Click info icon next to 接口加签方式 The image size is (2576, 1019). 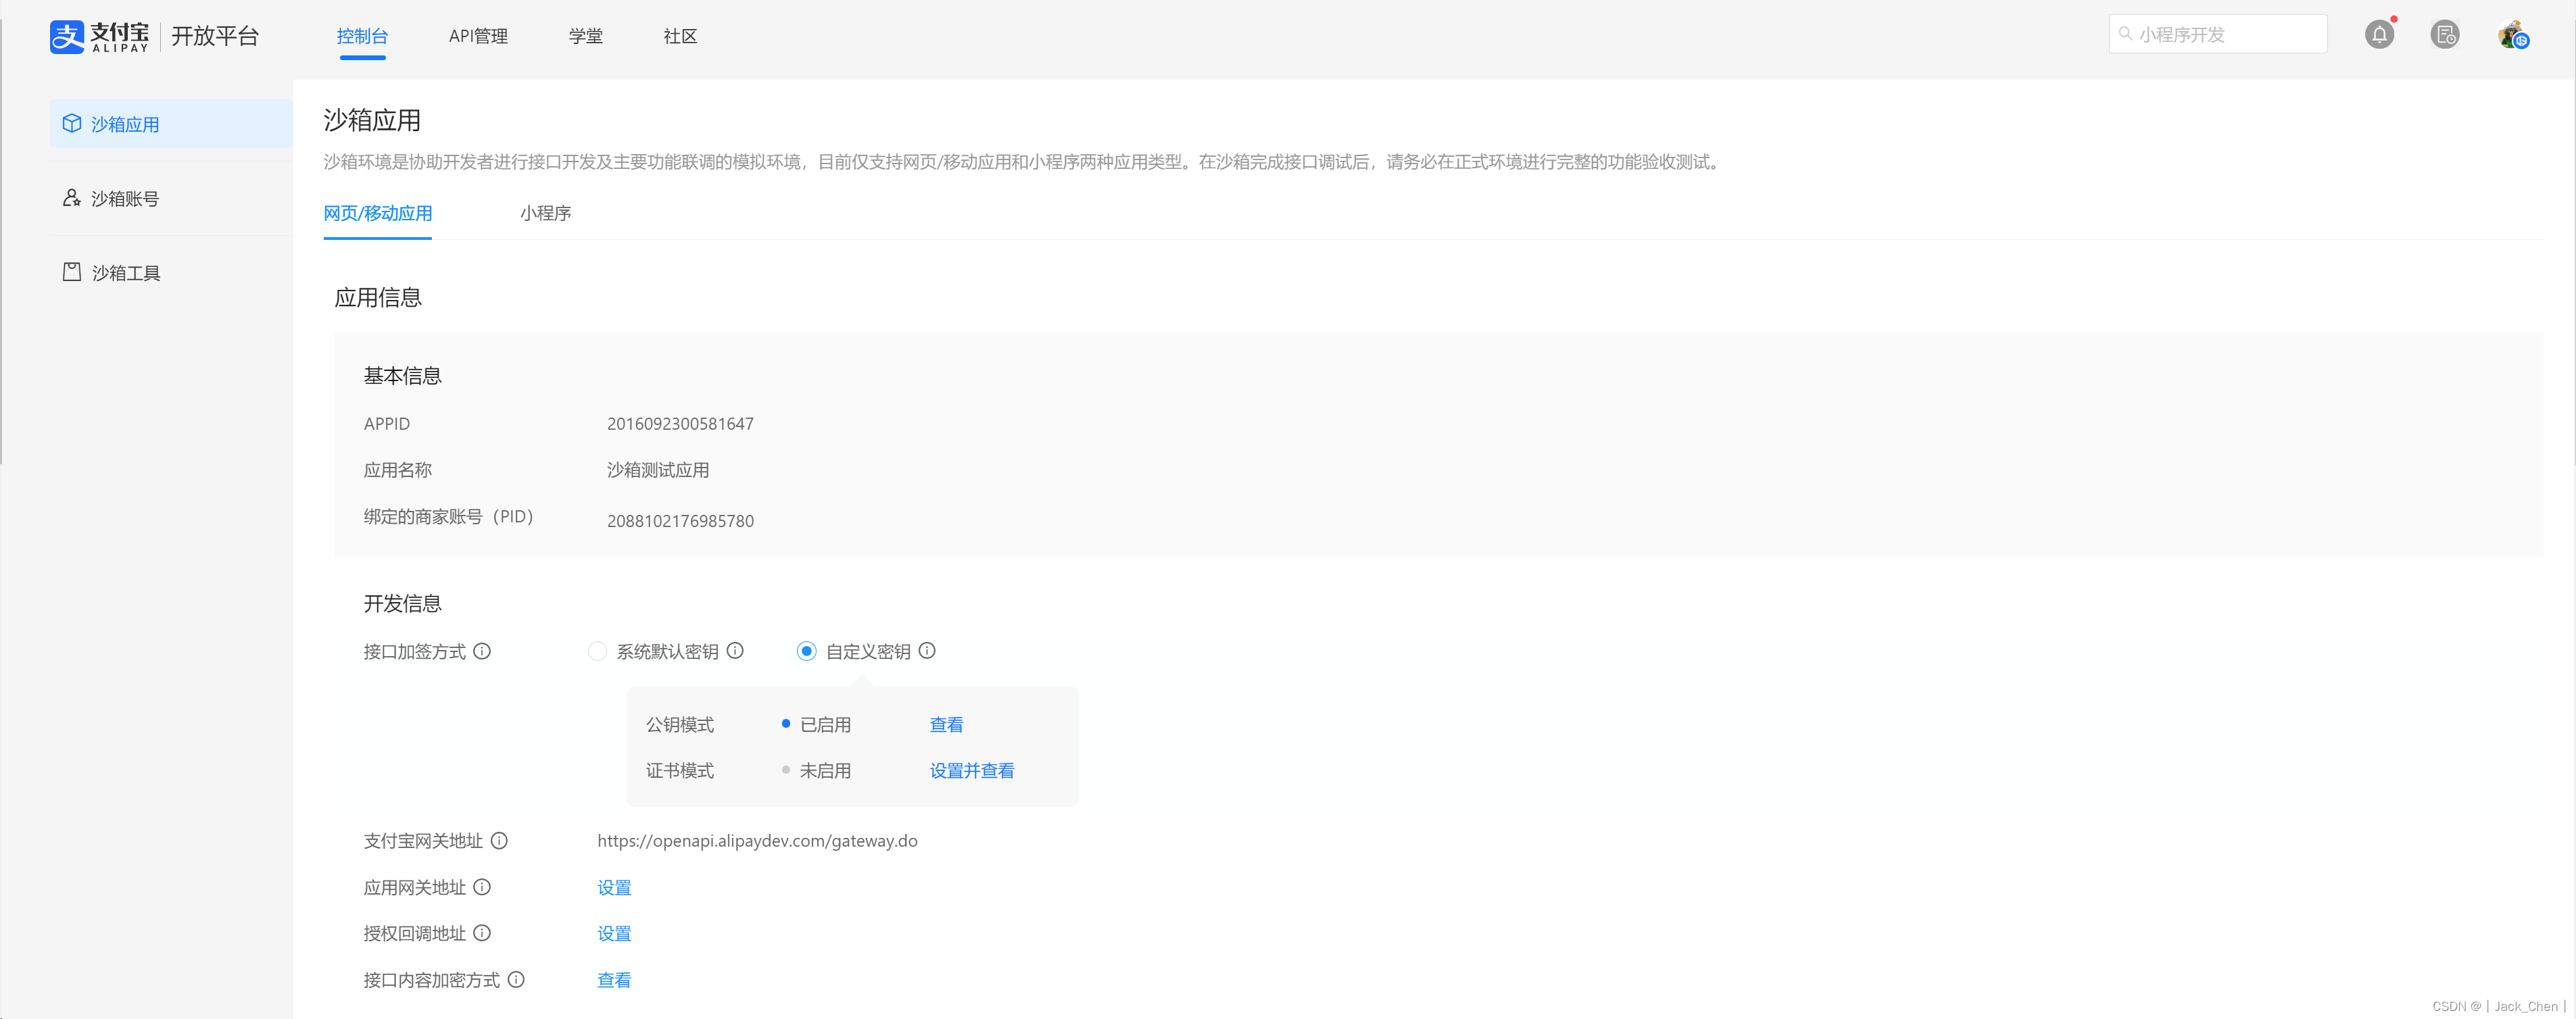(x=482, y=651)
